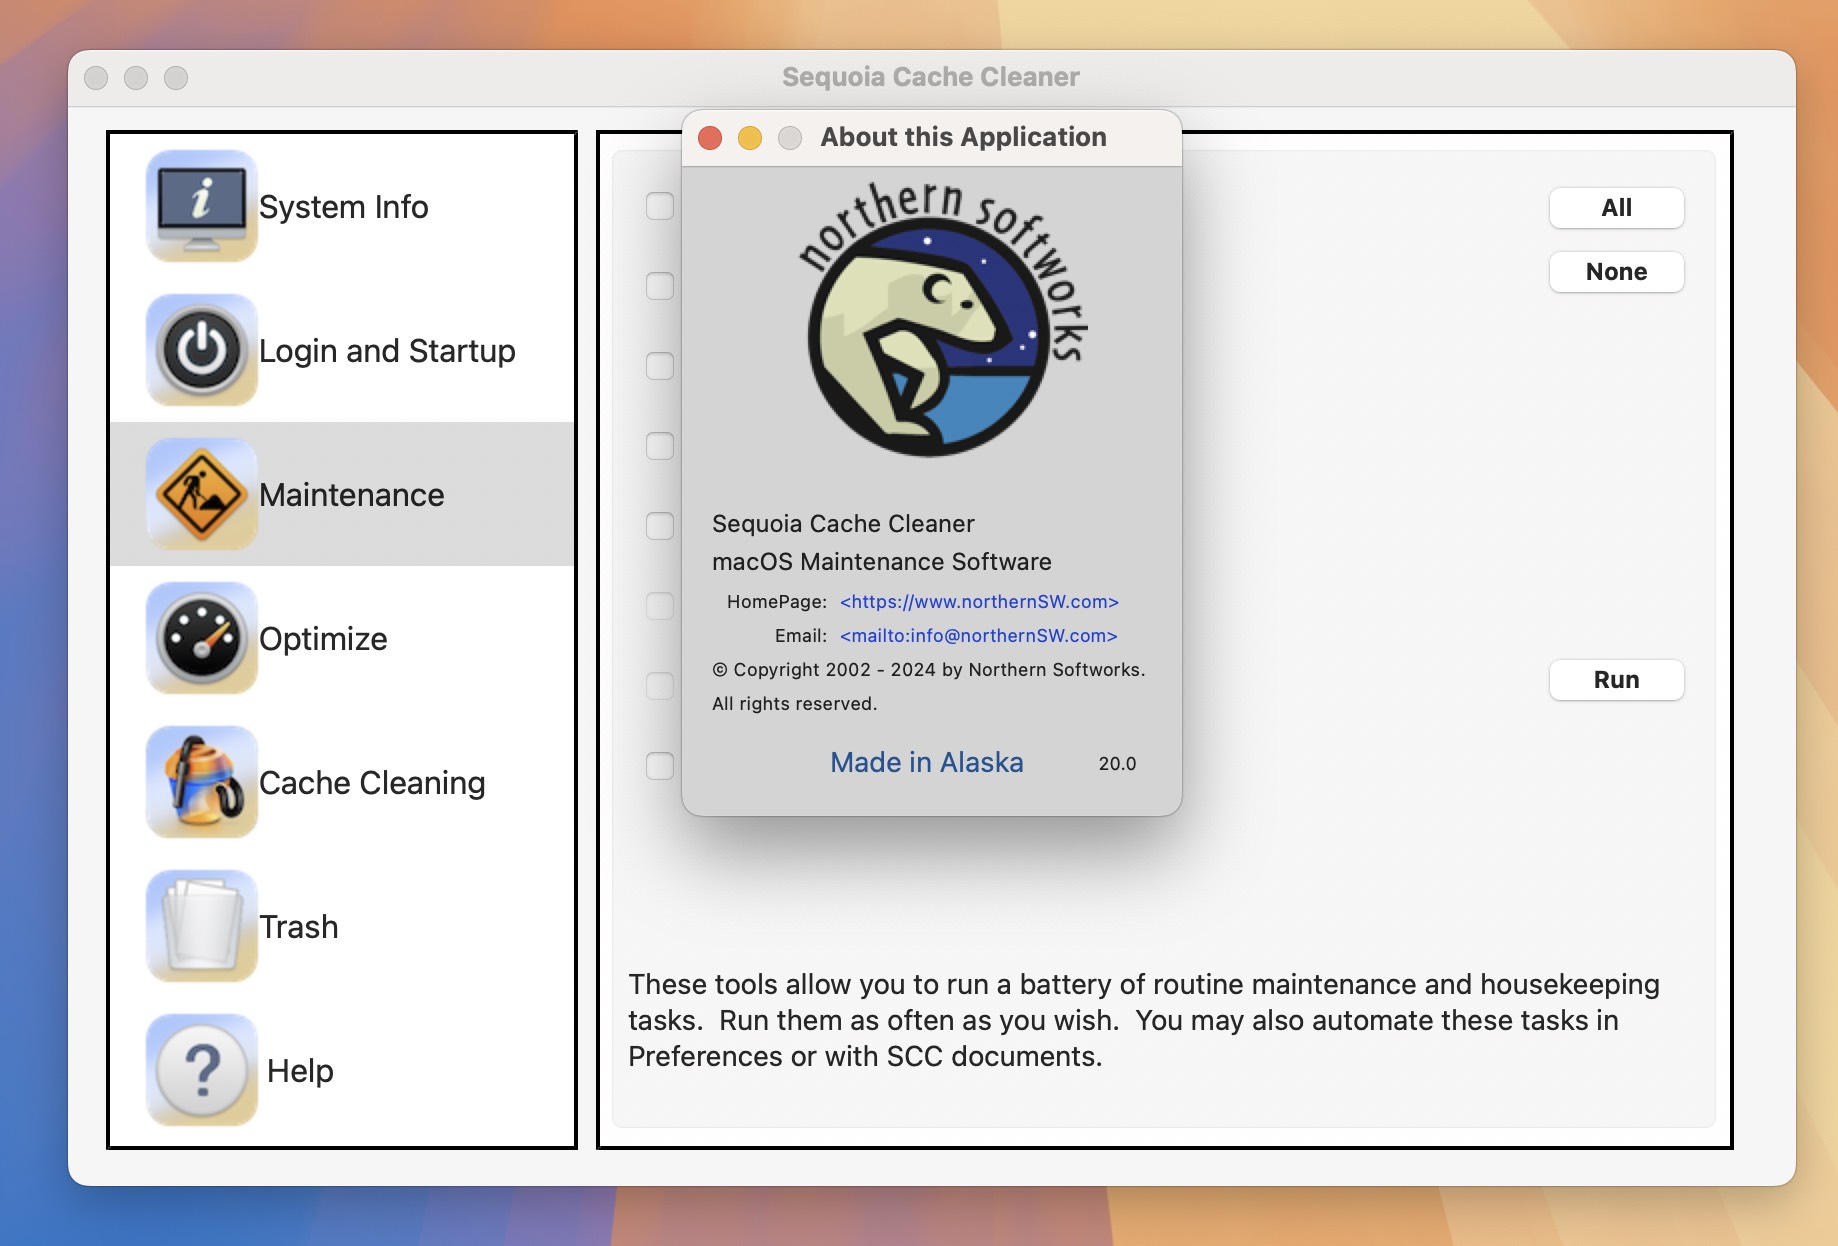1838x1246 pixels.
Task: Tick the last maintenance checkbox
Action: click(660, 766)
